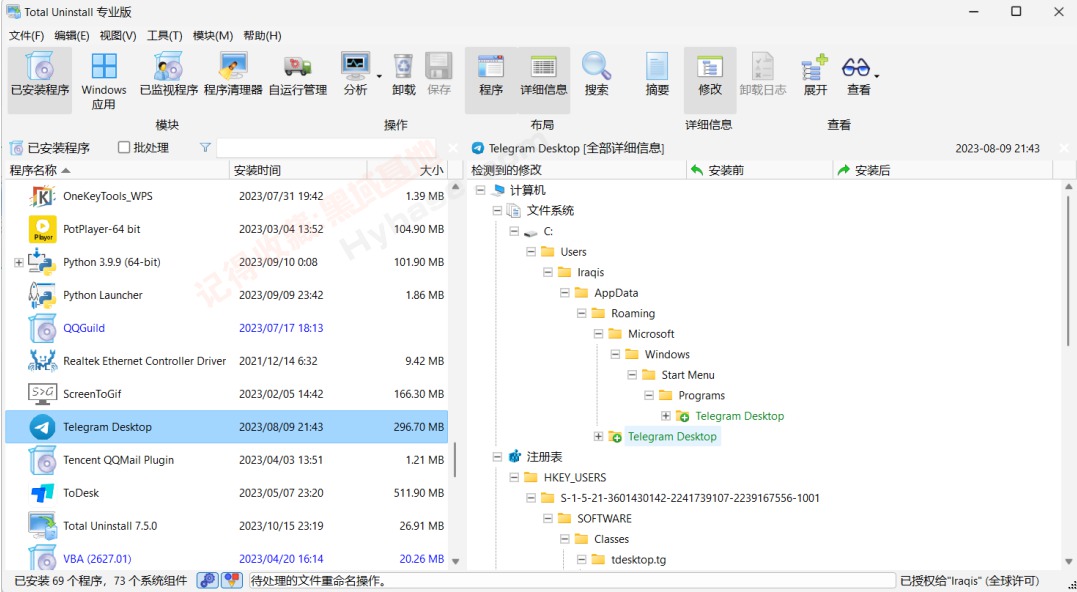This screenshot has height=592, width=1077.
Task: Collapse the 计算机 tree node
Action: click(480, 190)
